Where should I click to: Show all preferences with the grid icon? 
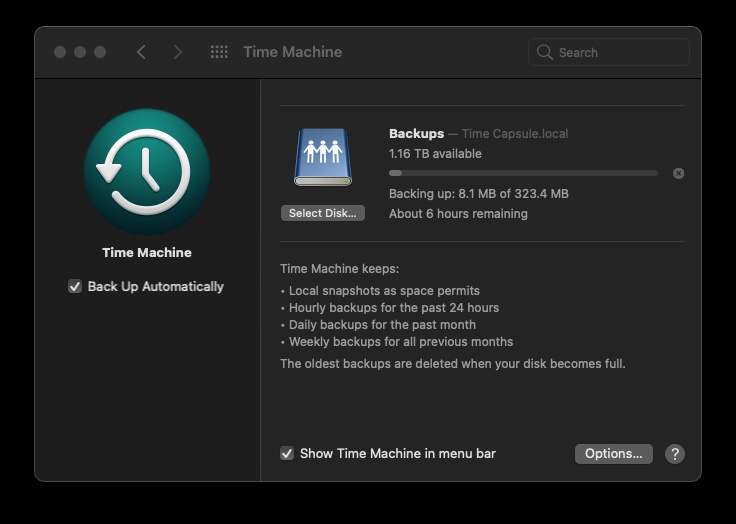219,52
